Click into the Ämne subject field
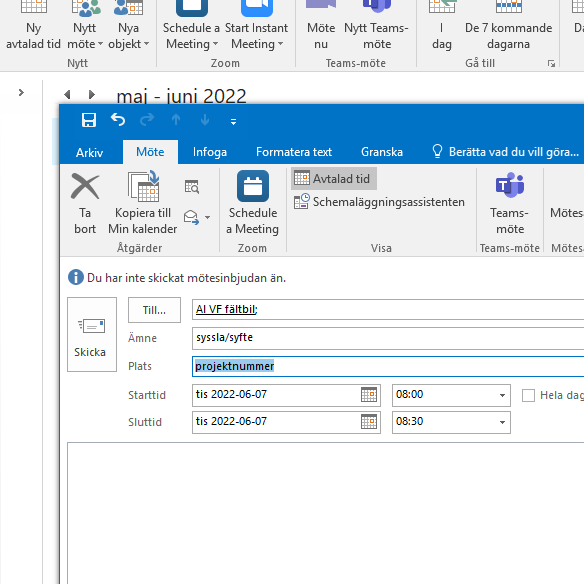Viewport: 584px width, 584px height. pos(387,338)
